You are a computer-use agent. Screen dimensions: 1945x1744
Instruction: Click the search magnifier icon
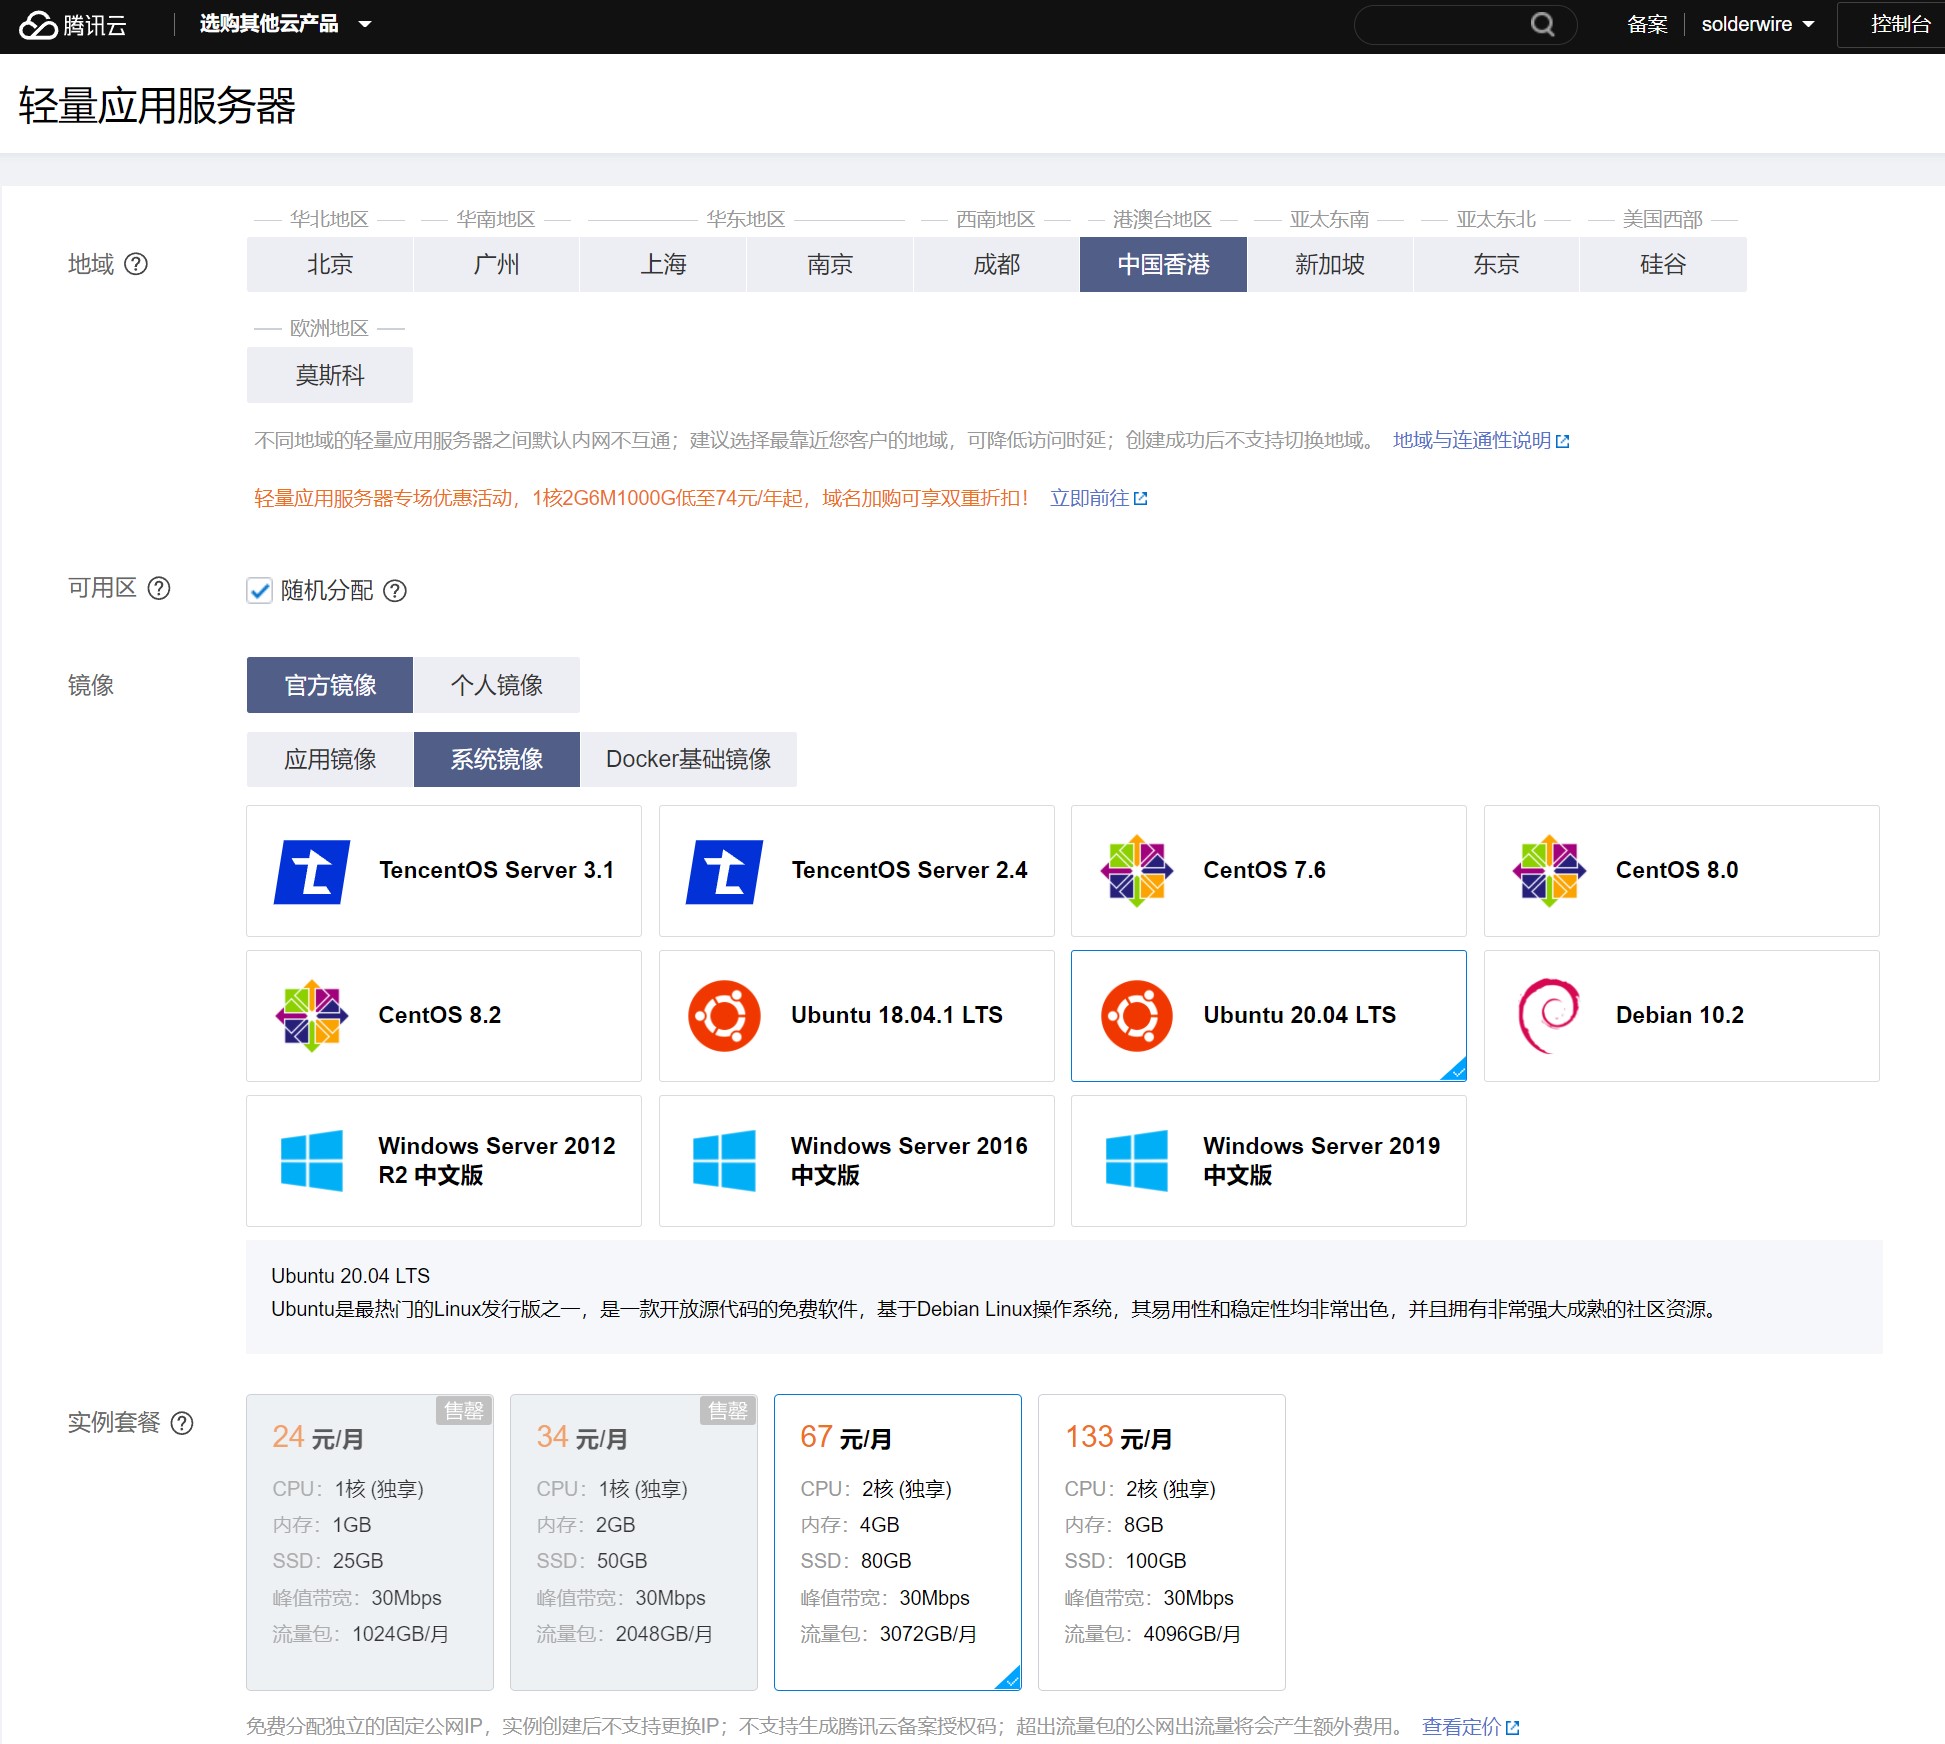(x=1542, y=24)
